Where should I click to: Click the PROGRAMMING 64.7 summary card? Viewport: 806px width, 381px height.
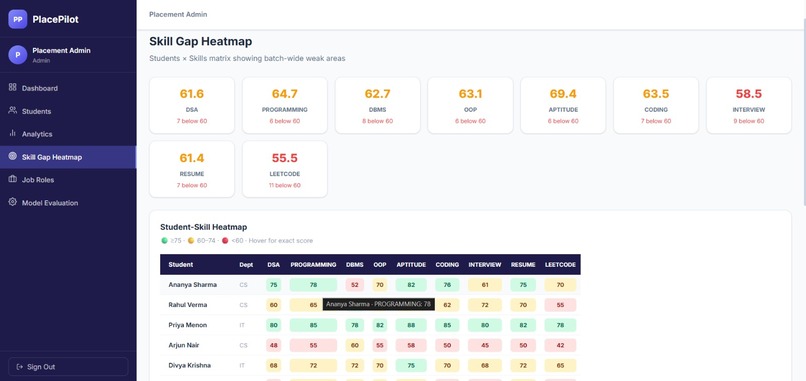click(285, 105)
